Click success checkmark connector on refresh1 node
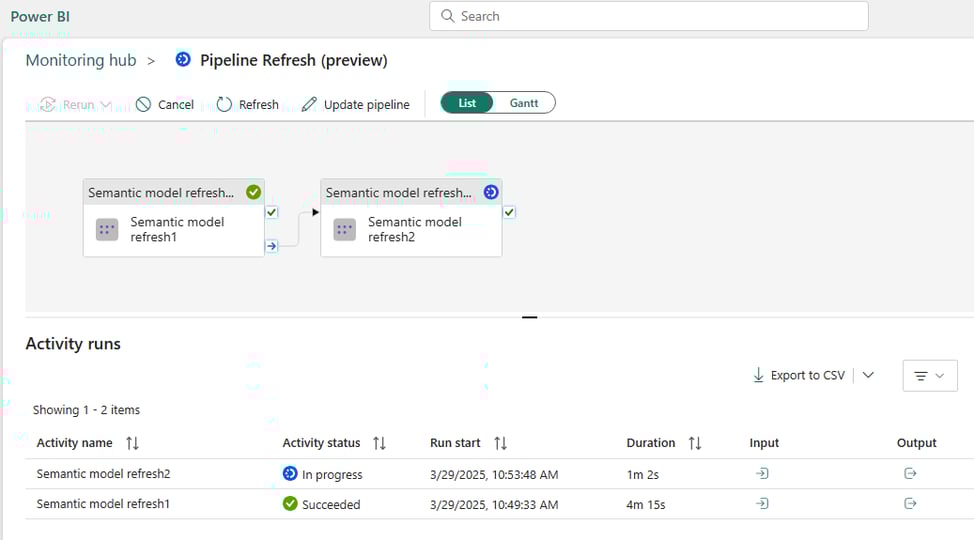This screenshot has width=974, height=540. 271,213
